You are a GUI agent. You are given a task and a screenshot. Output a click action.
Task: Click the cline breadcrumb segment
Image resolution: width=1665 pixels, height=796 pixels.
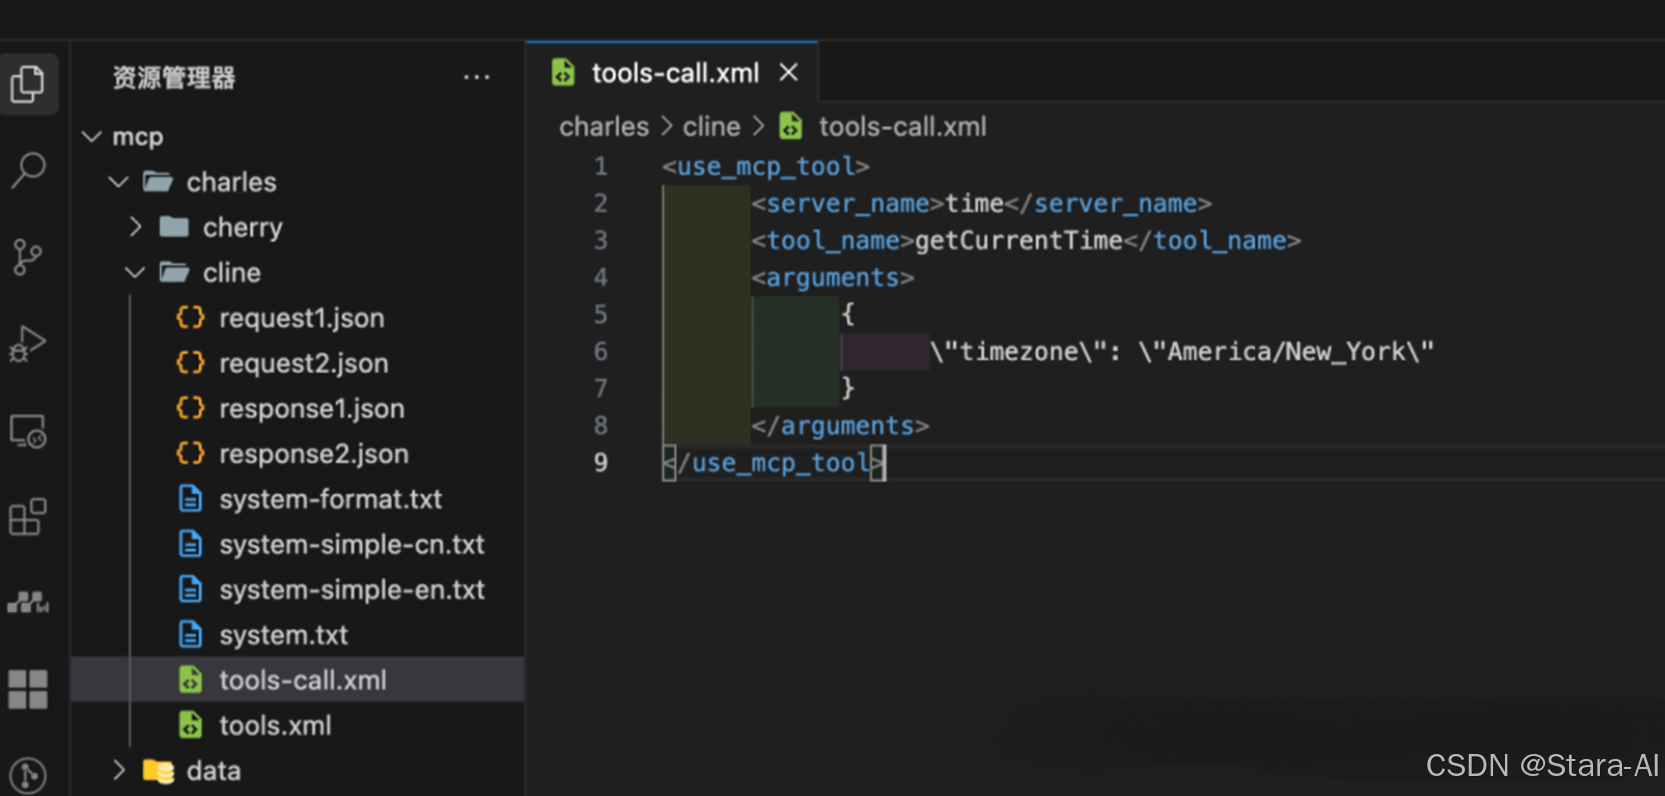click(x=711, y=127)
